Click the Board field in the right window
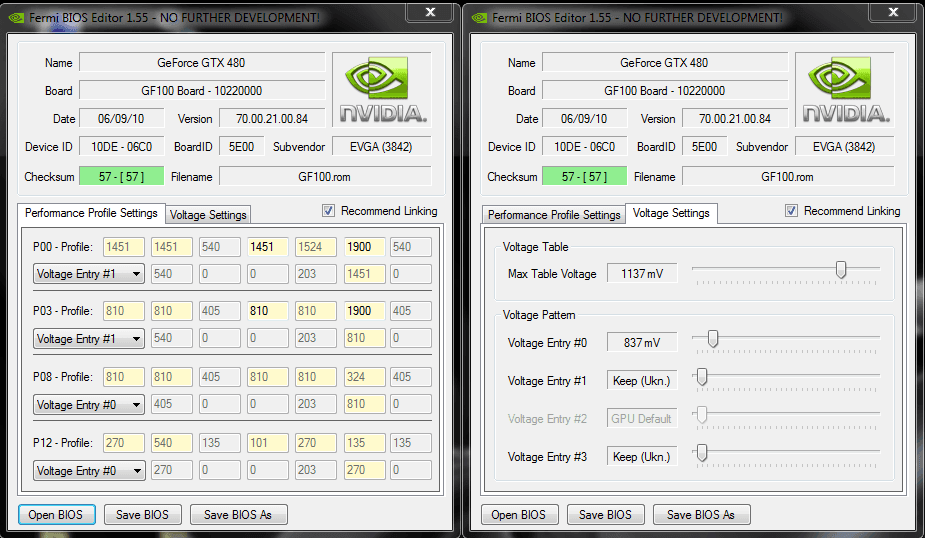The height and width of the screenshot is (538, 925). click(665, 91)
